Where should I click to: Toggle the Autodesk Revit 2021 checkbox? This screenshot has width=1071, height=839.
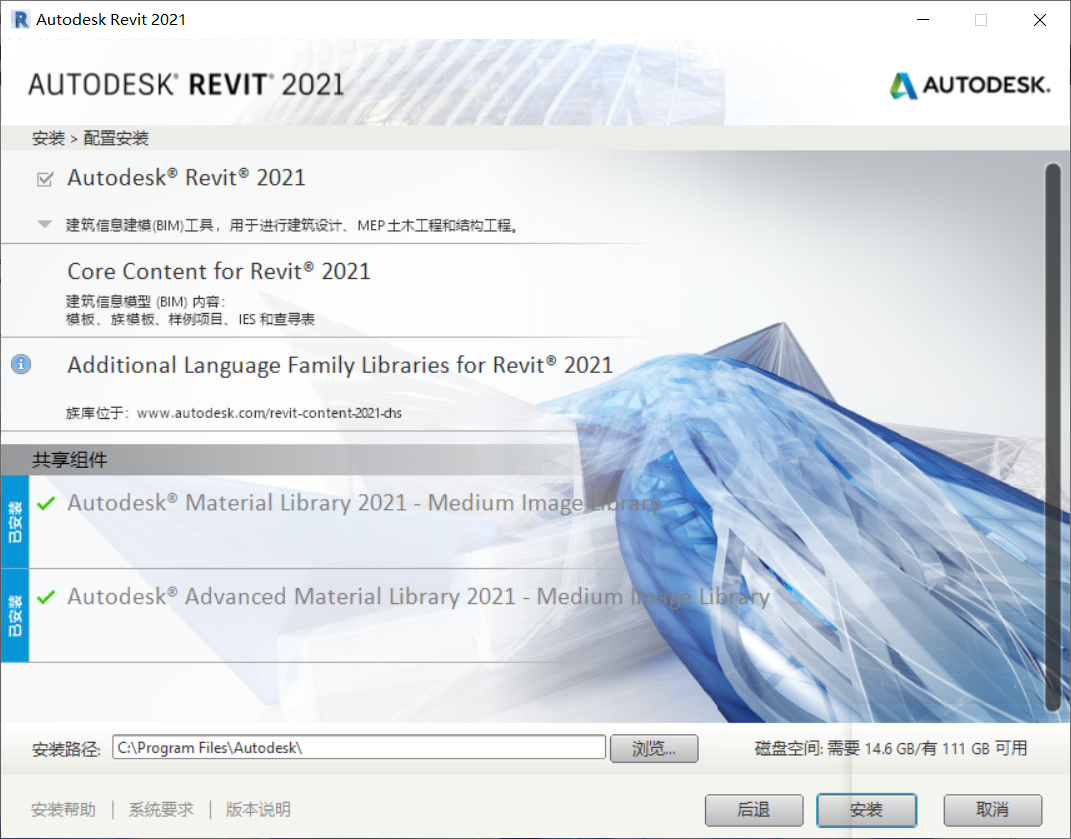click(45, 179)
